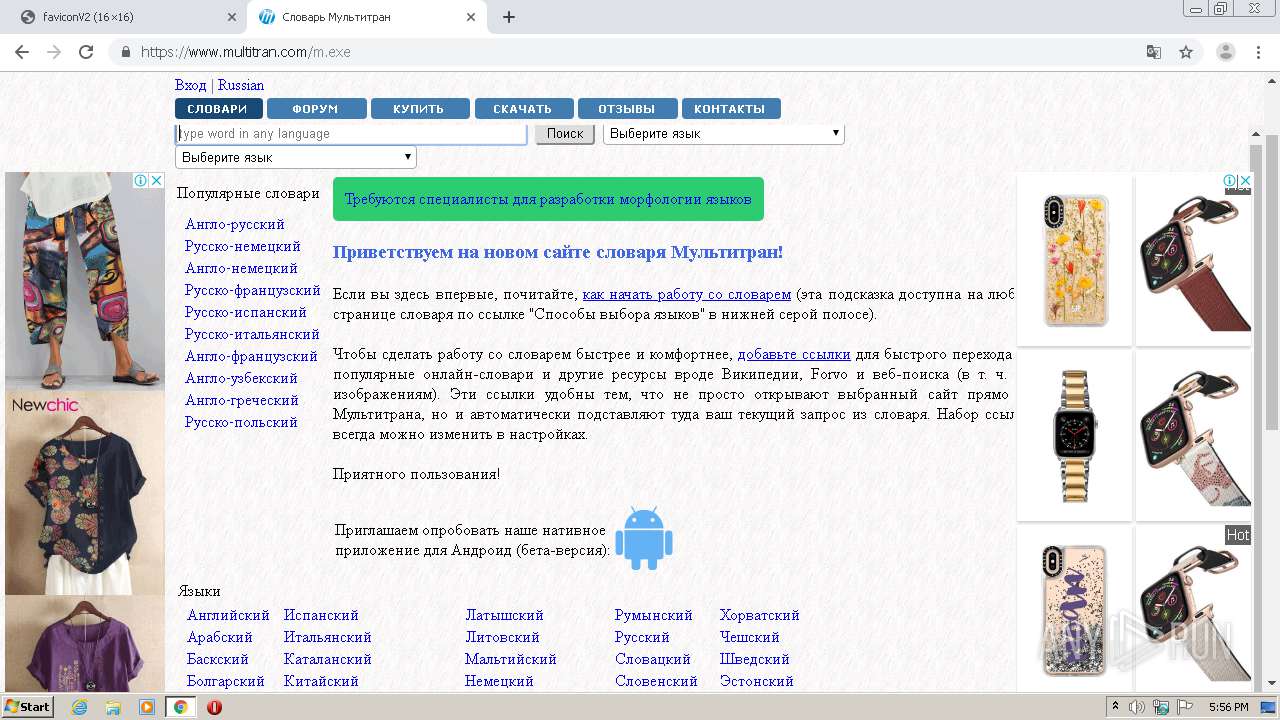Open the Русско-испанский dictionary
This screenshot has height=720, width=1280.
(x=246, y=312)
